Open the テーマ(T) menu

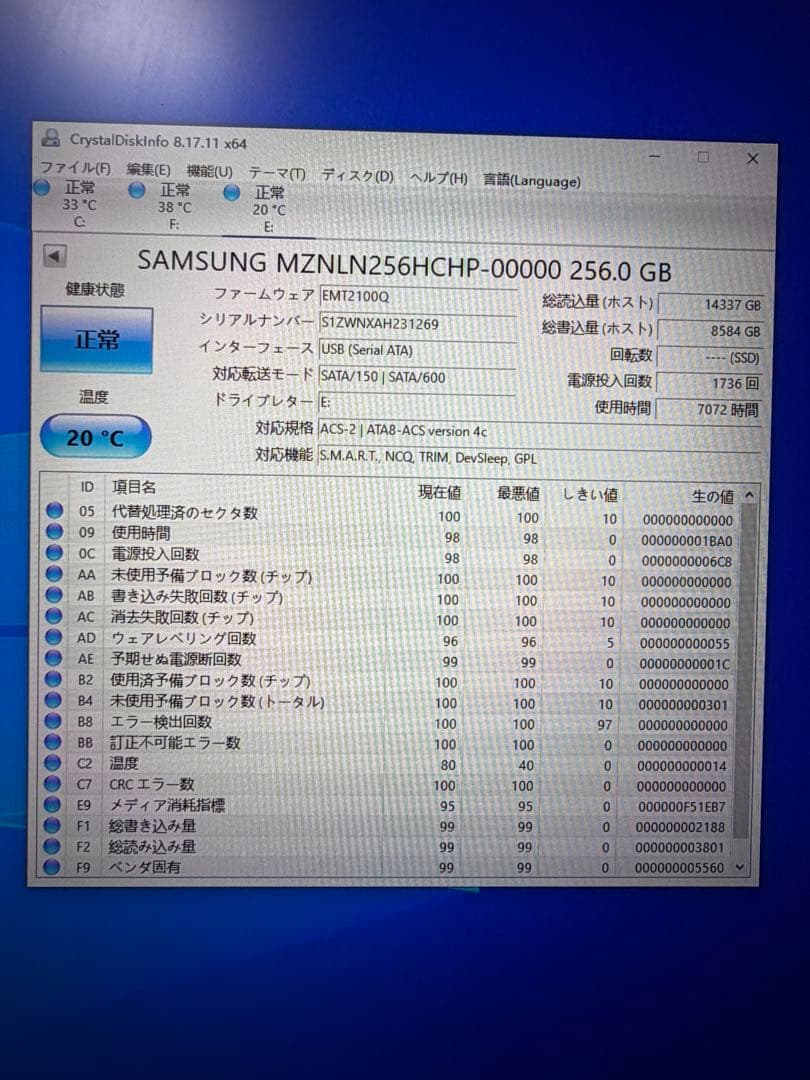[x=277, y=174]
